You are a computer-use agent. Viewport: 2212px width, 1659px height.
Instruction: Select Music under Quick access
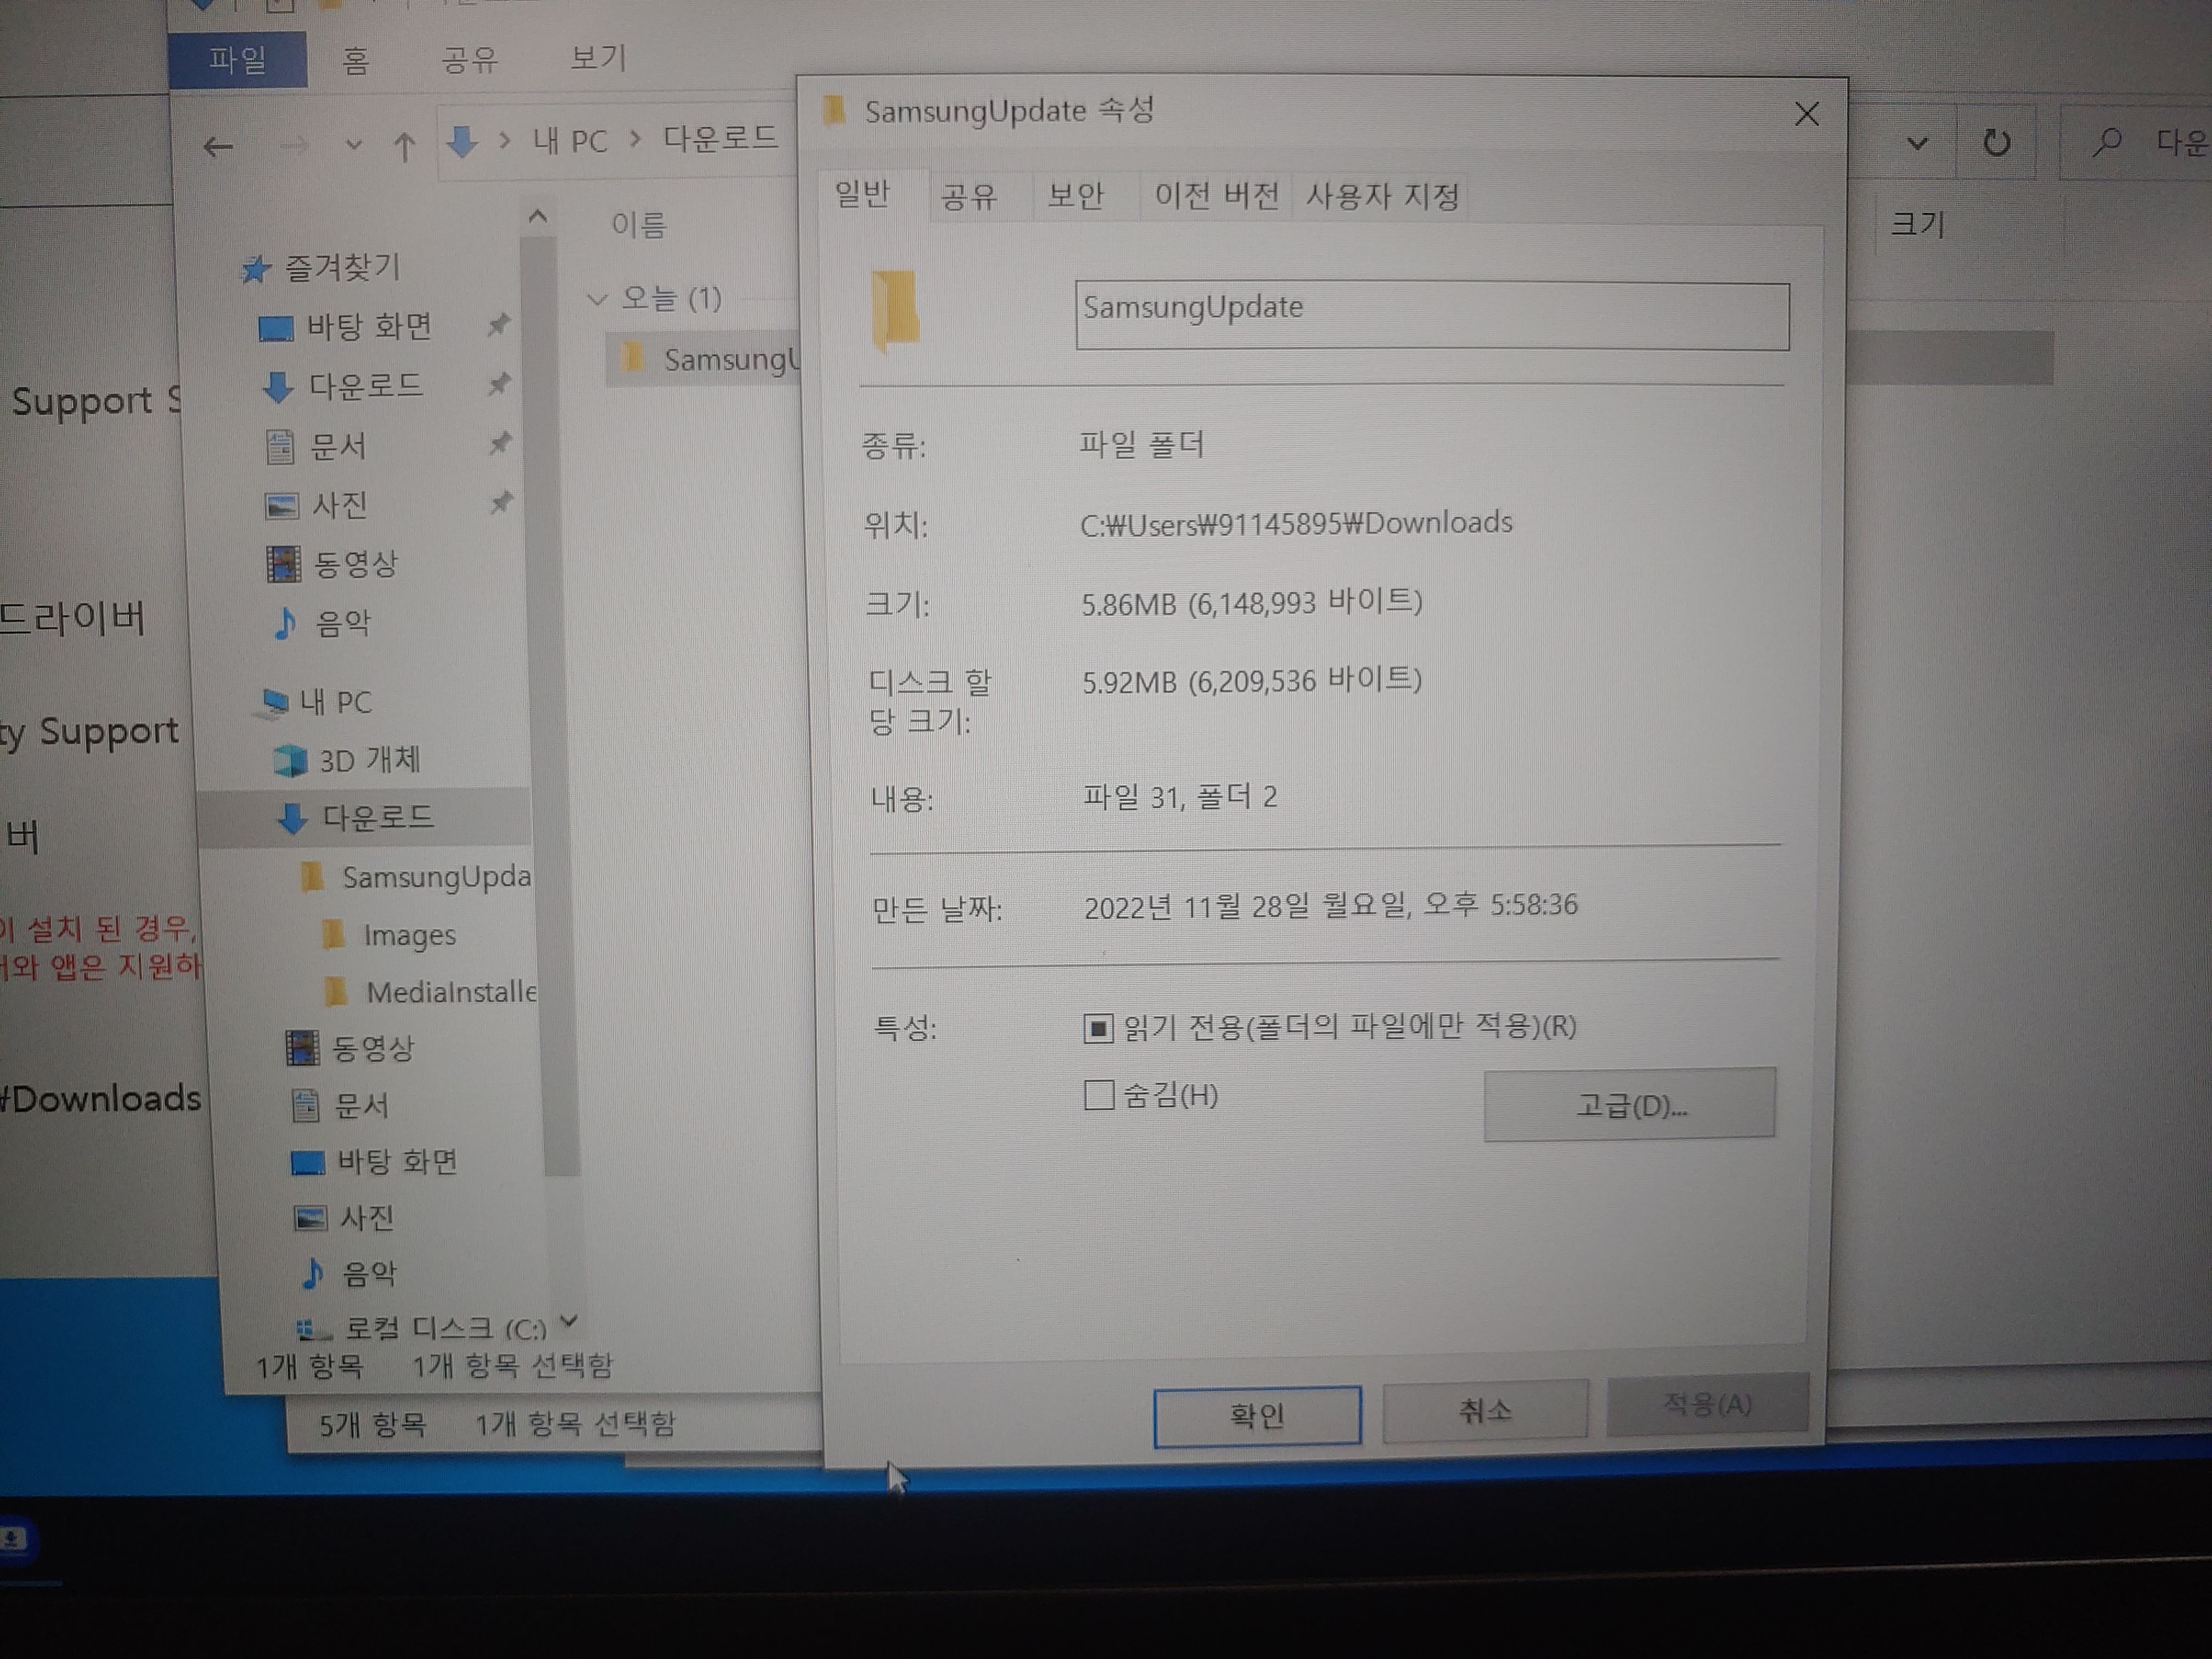pos(342,624)
